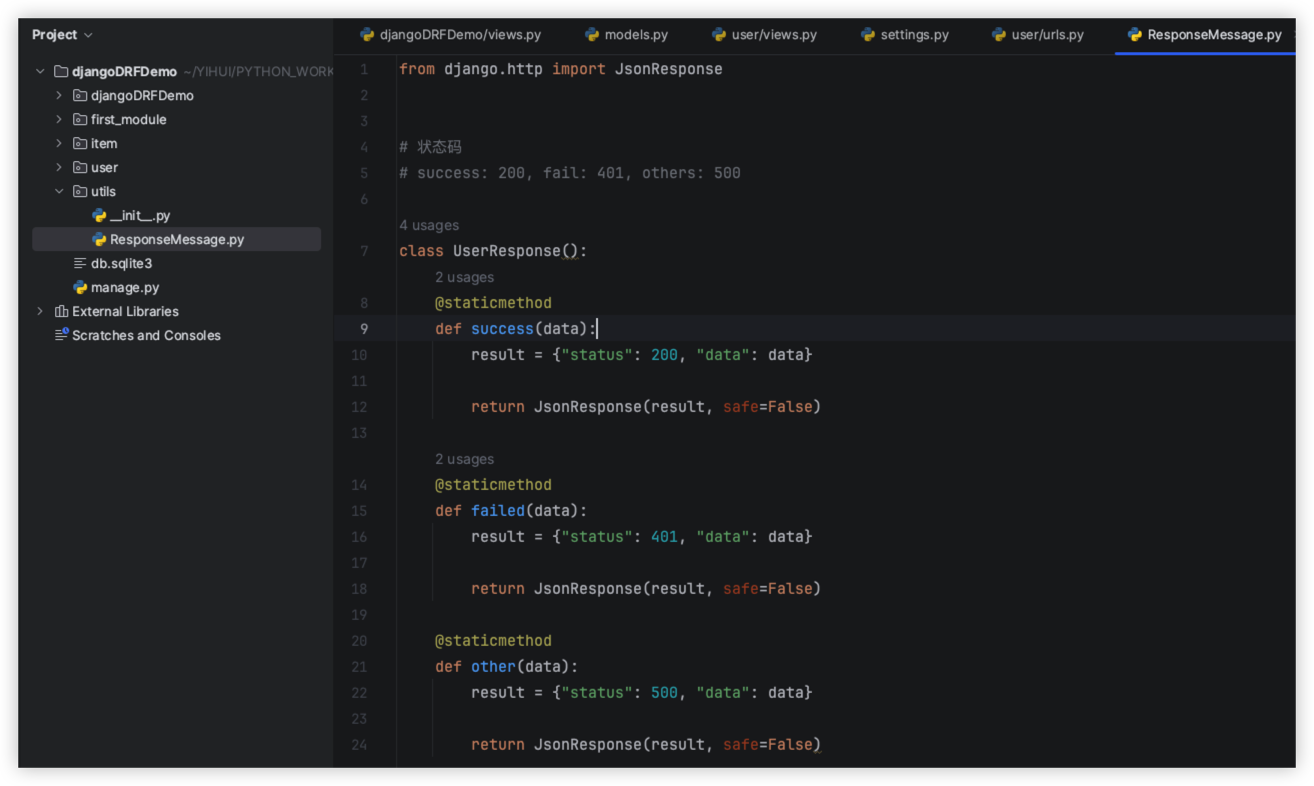Click '2 usages' hint above failed method
1314x786 pixels.
pyautogui.click(x=464, y=460)
